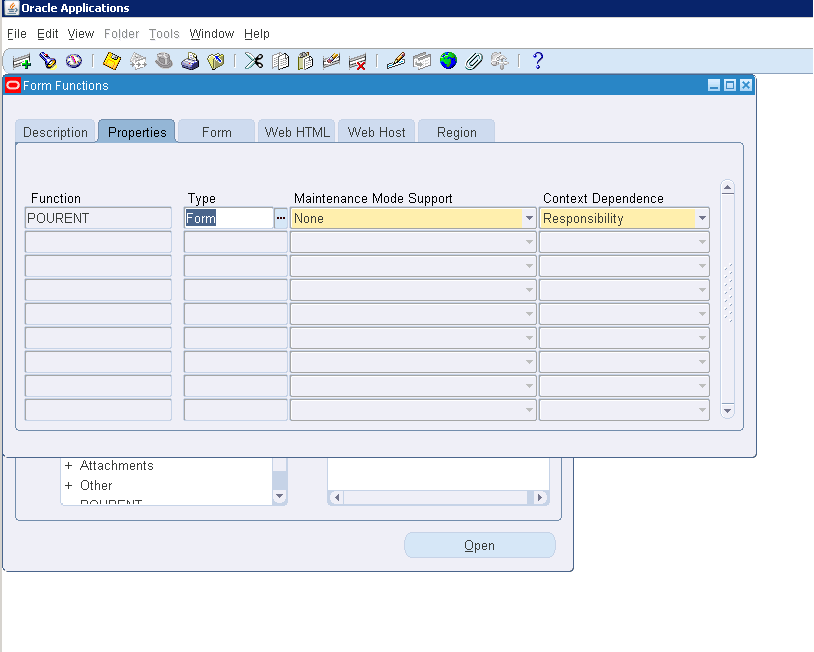
Task: Expand the Attachments tree node
Action: click(x=69, y=466)
